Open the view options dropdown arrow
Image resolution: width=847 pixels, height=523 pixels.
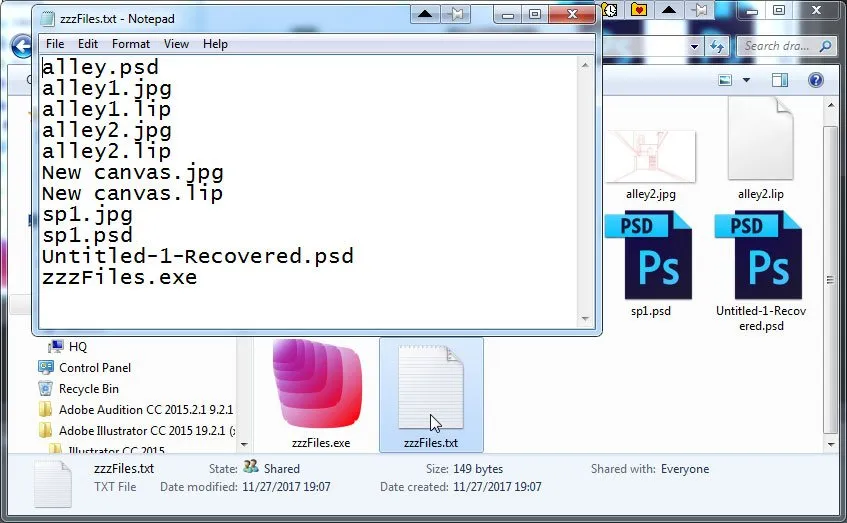pyautogui.click(x=747, y=81)
